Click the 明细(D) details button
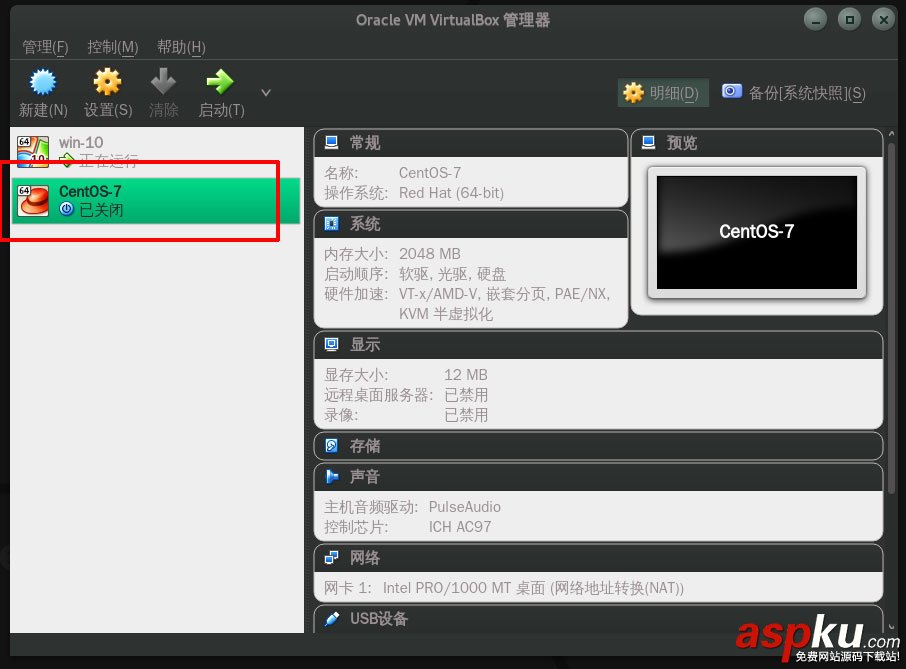The height and width of the screenshot is (669, 906). coord(662,91)
